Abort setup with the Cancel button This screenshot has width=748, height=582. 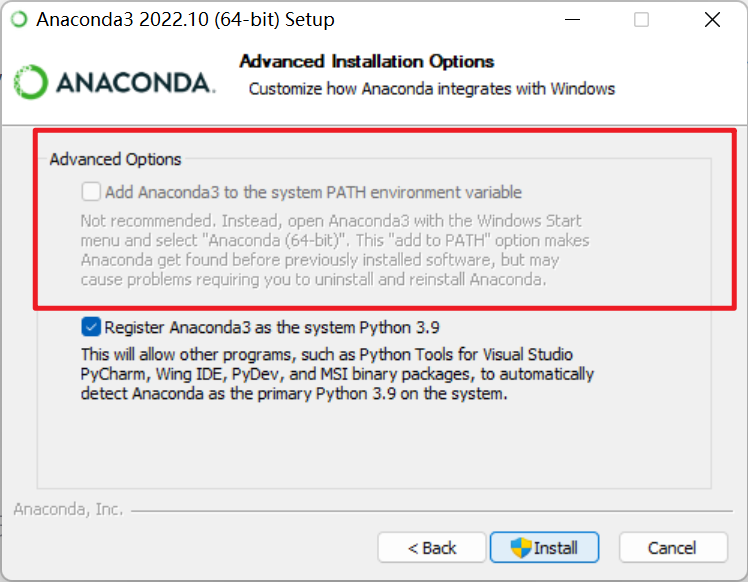tap(673, 548)
